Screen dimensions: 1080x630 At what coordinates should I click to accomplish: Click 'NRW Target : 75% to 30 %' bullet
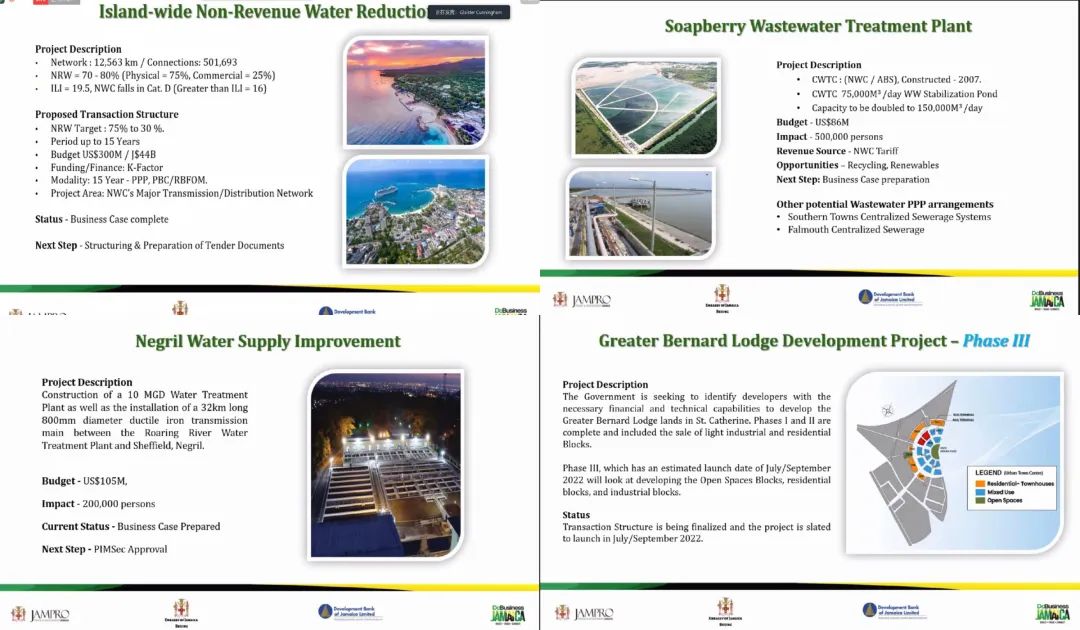(x=107, y=128)
